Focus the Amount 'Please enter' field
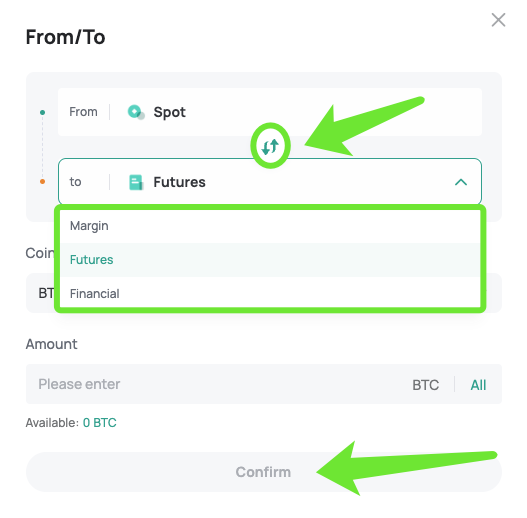 215,384
